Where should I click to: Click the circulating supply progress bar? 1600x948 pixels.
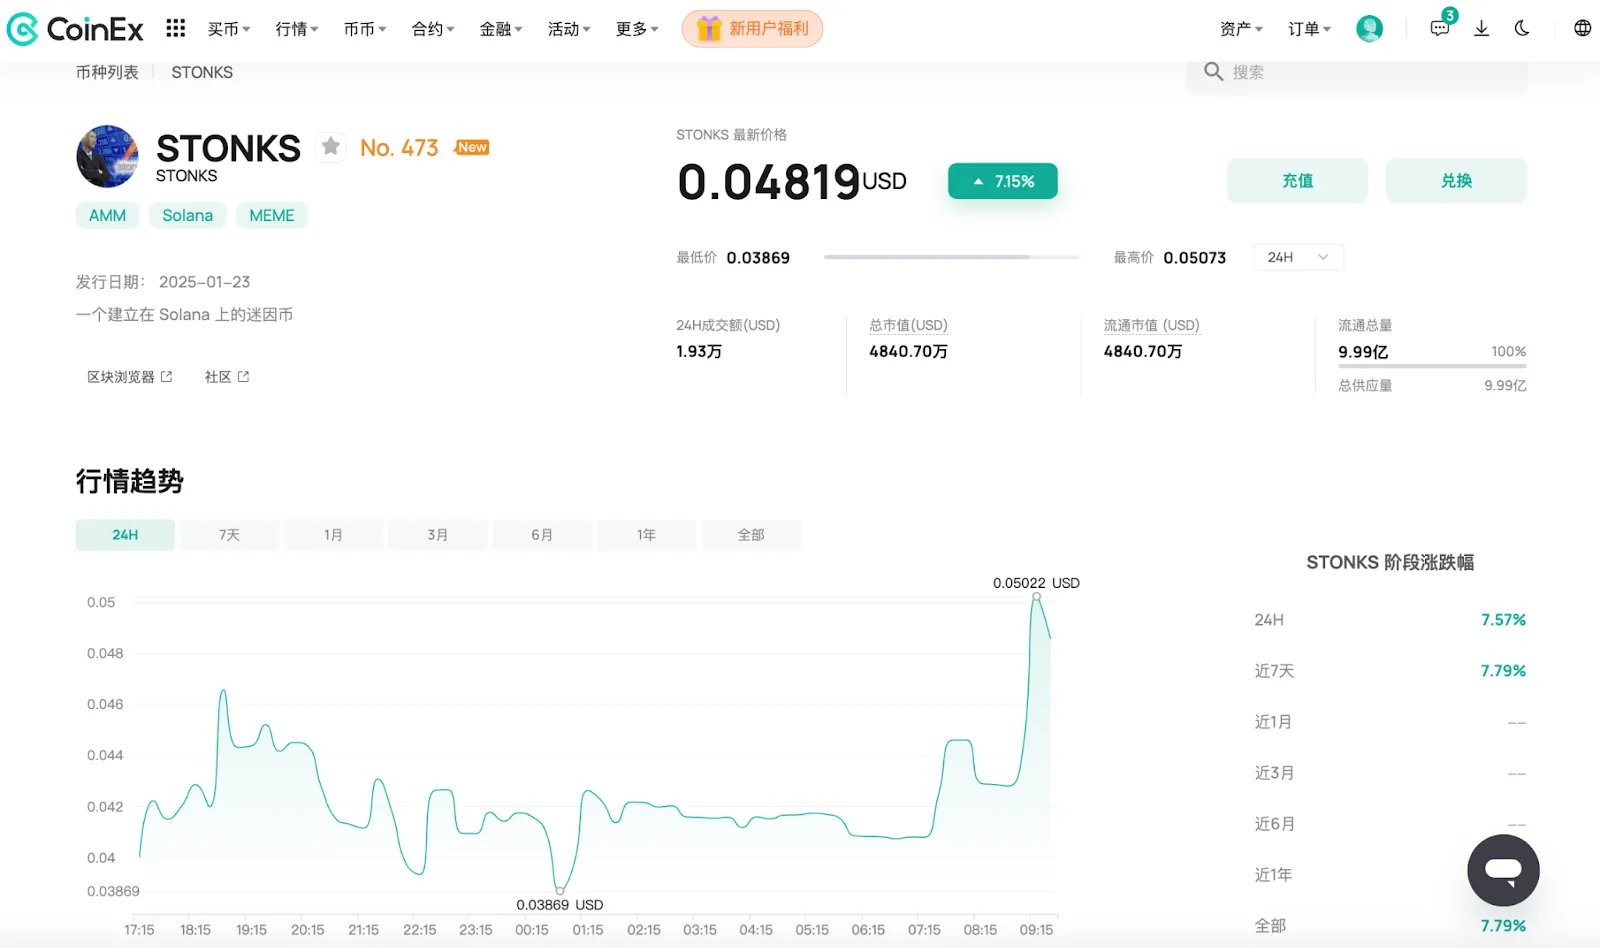(x=1432, y=366)
